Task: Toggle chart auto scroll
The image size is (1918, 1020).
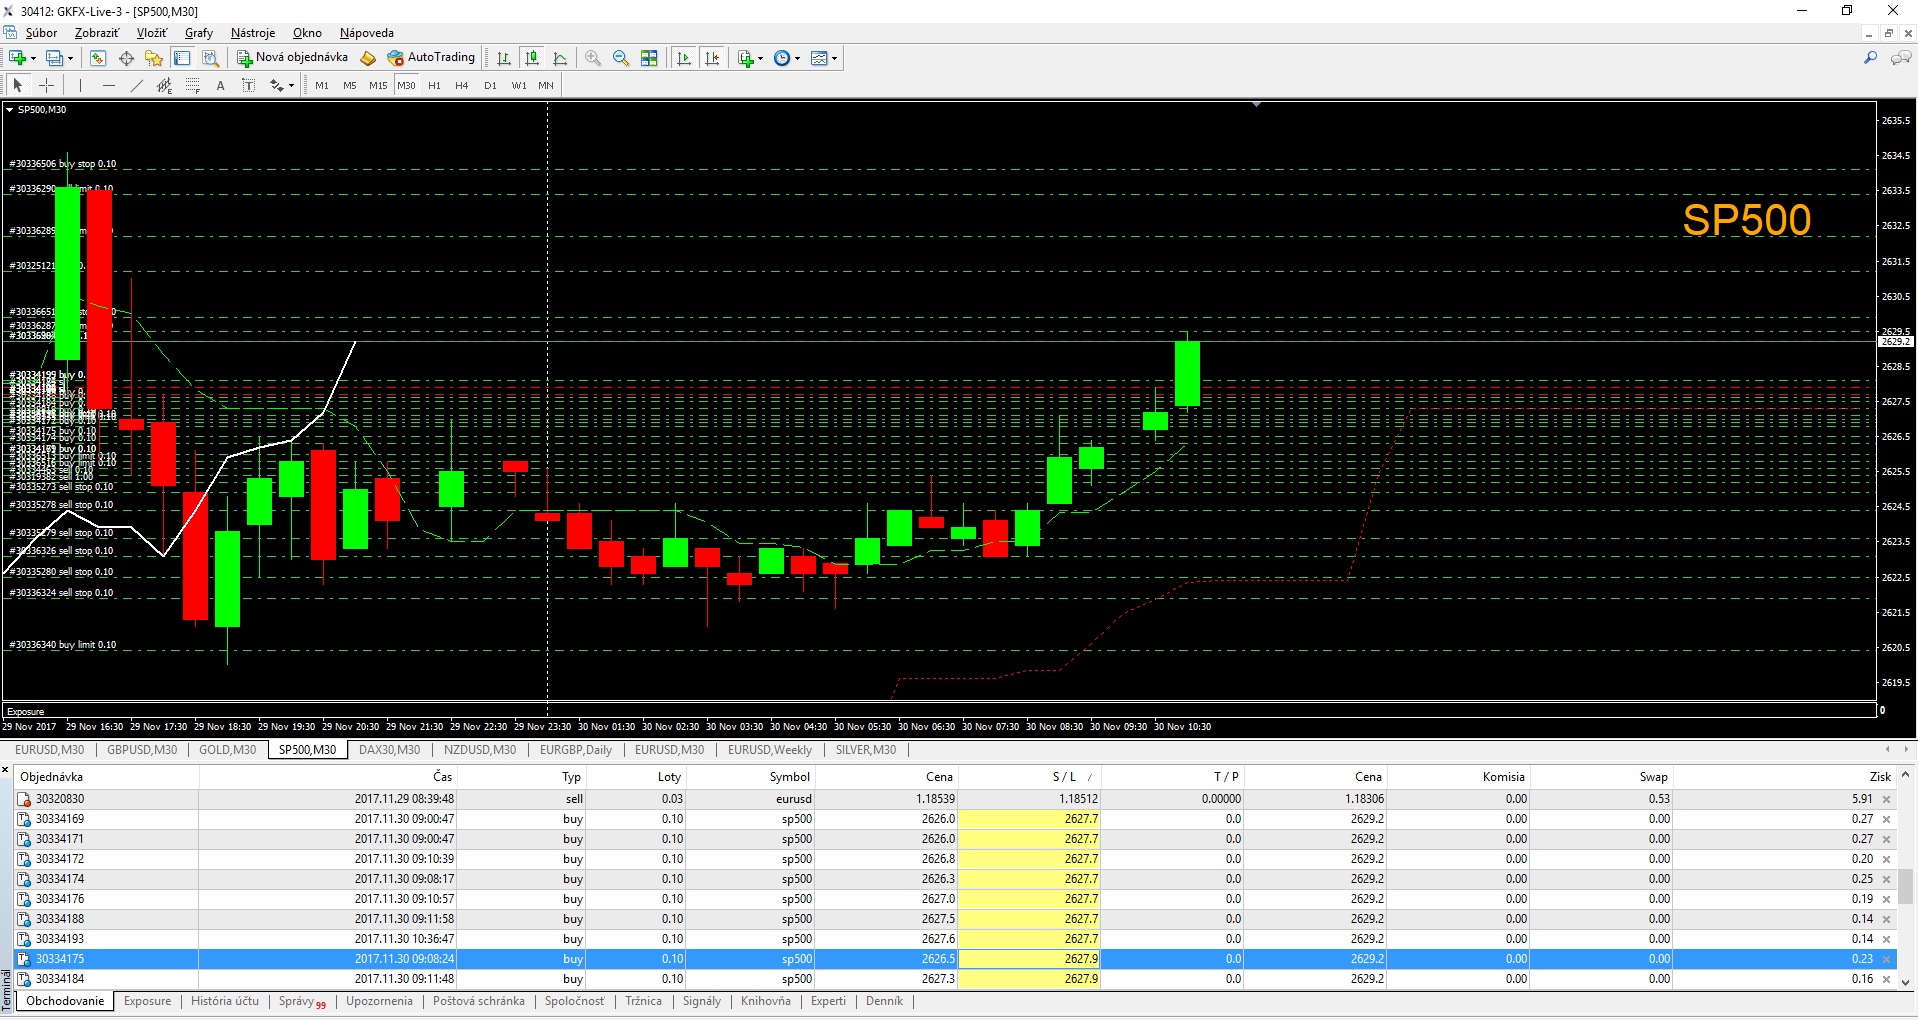Action: tap(684, 58)
